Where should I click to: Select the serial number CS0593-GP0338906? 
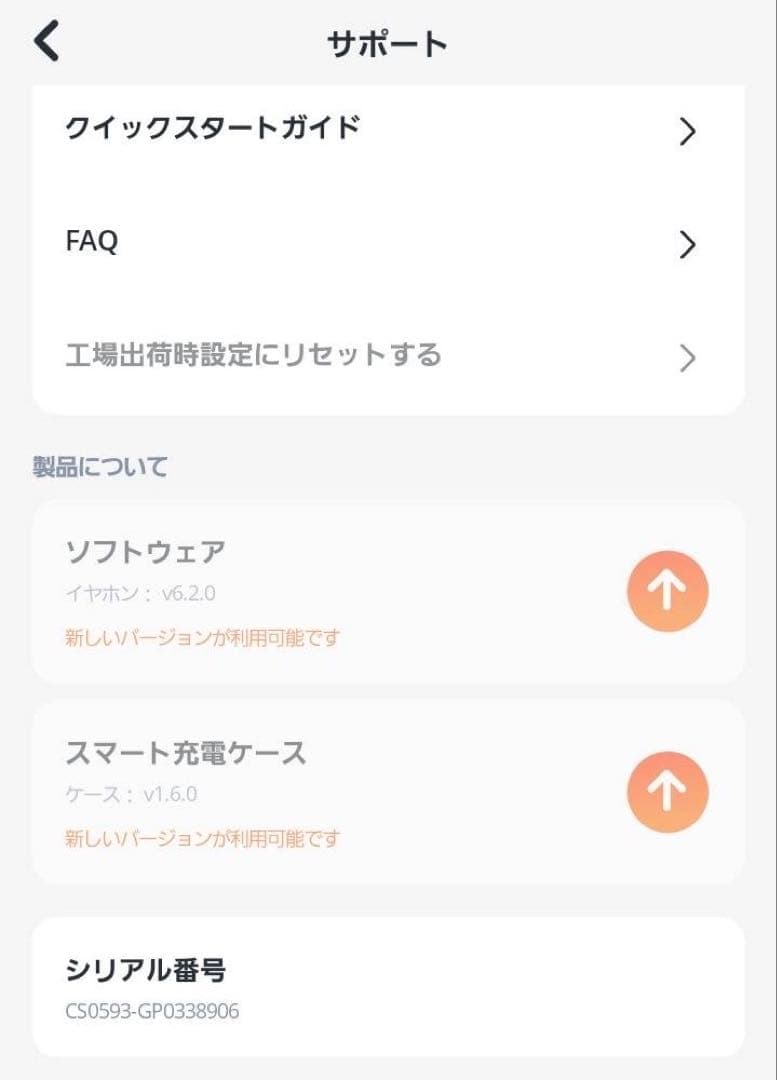152,1011
